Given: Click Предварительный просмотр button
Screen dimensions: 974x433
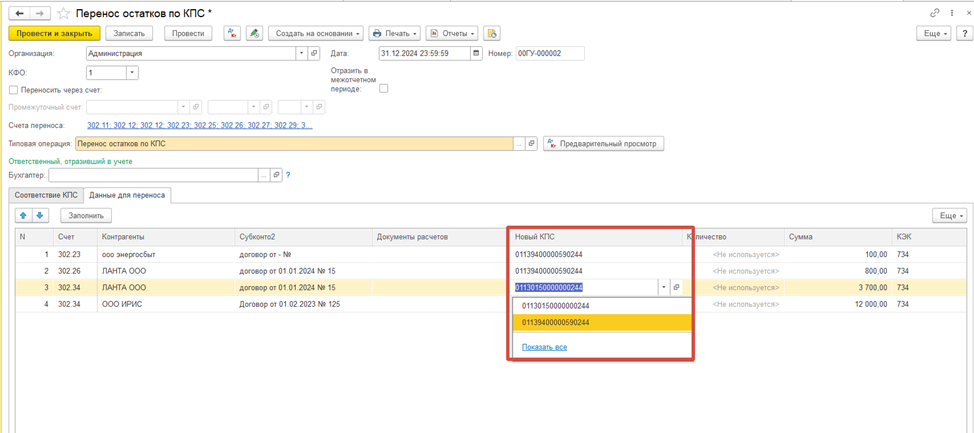Looking at the screenshot, I should 603,144.
